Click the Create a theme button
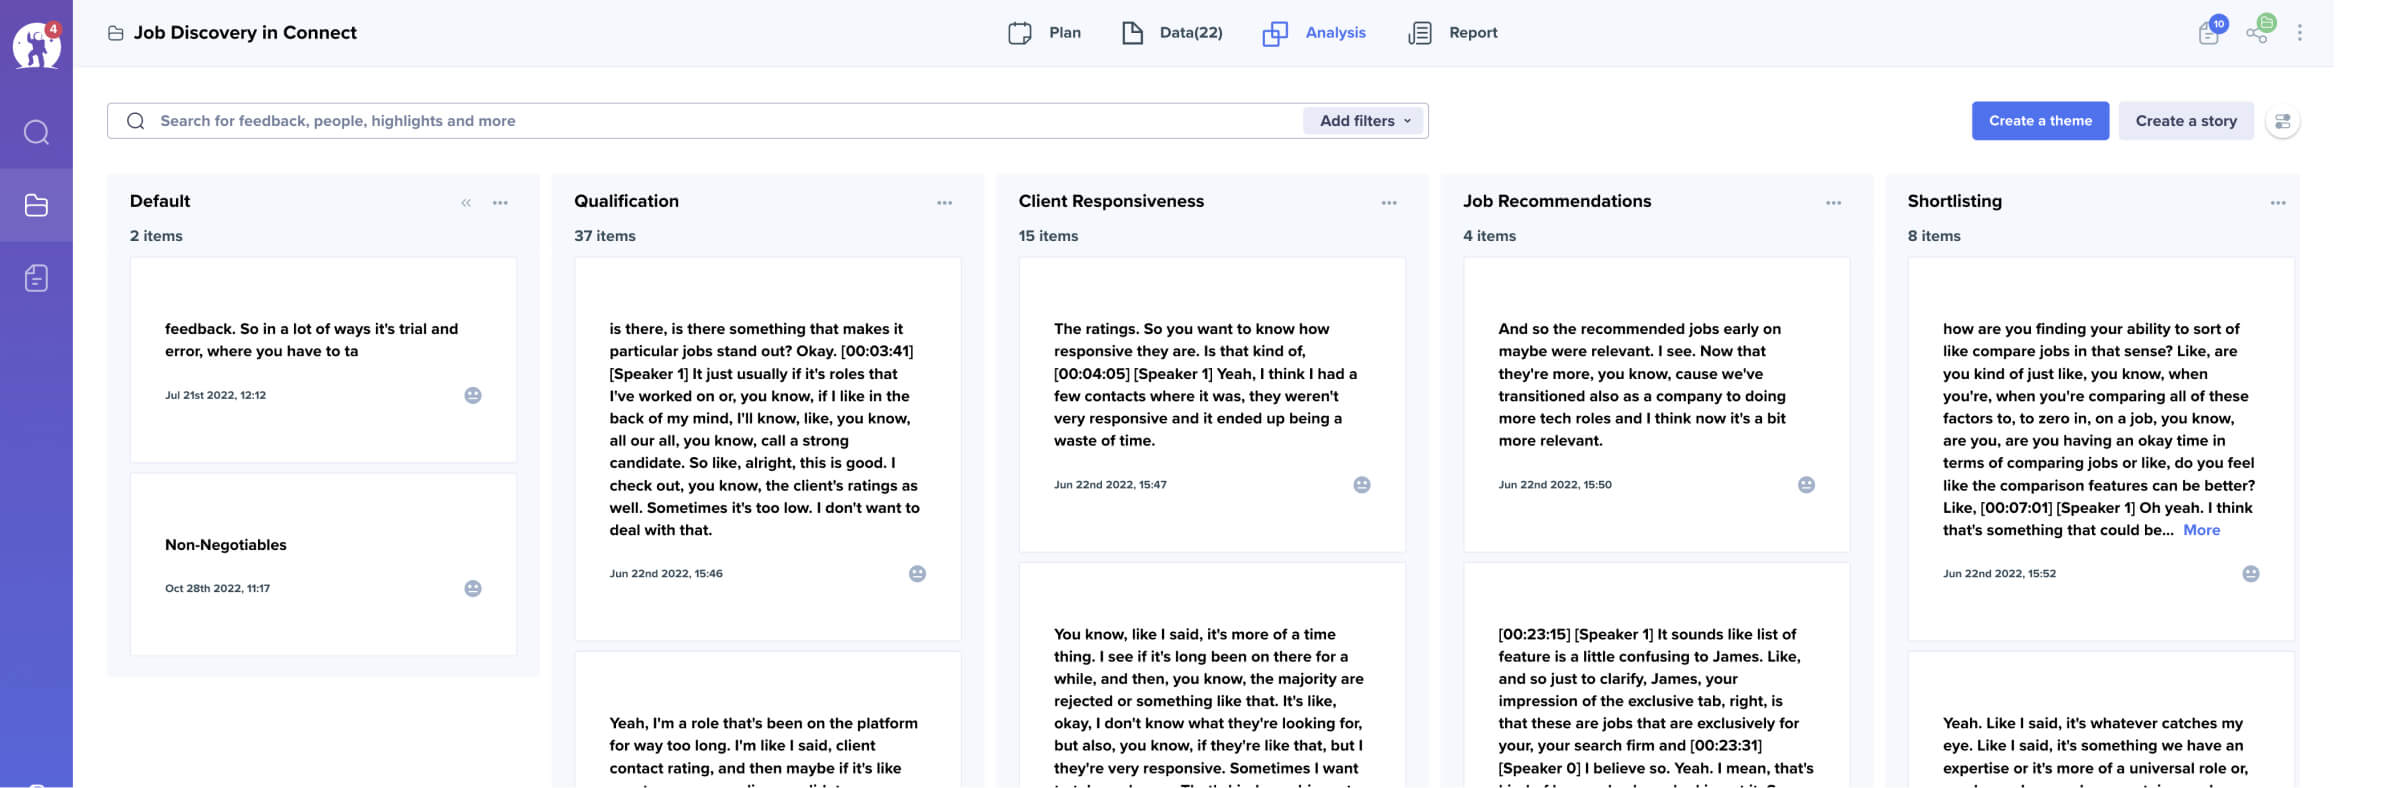 2040,121
